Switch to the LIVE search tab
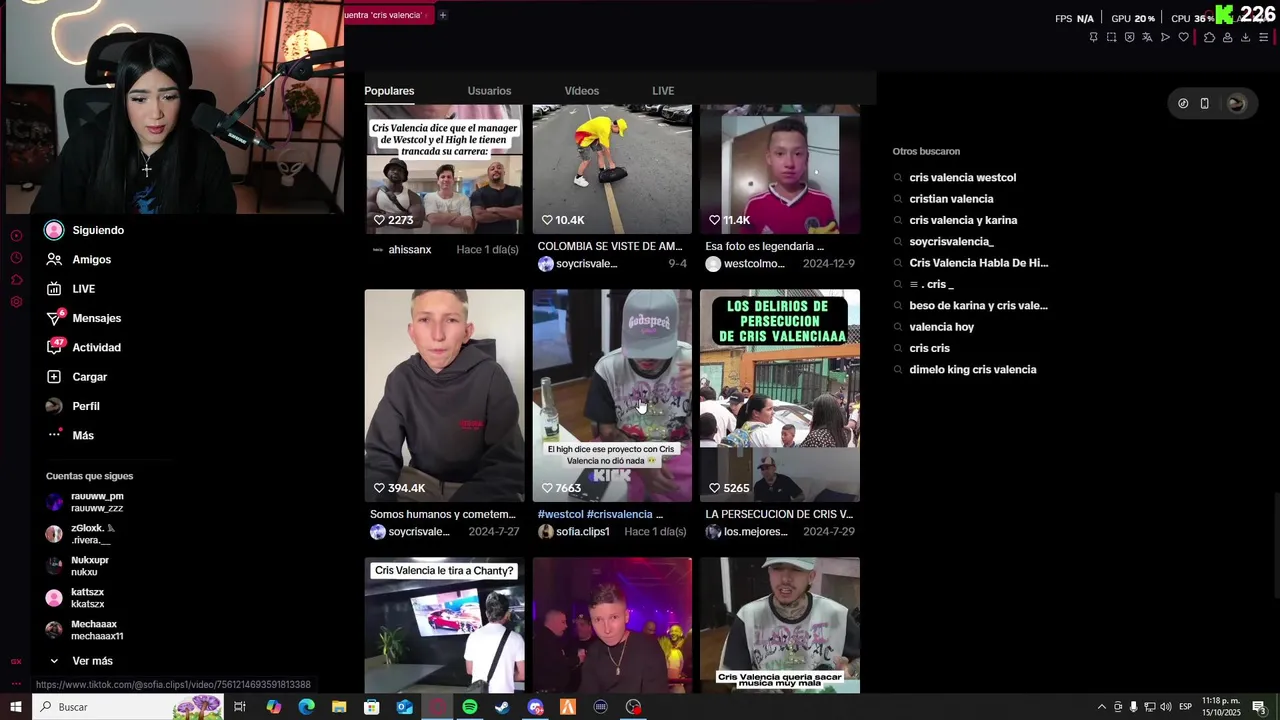1280x720 pixels. pos(663,91)
